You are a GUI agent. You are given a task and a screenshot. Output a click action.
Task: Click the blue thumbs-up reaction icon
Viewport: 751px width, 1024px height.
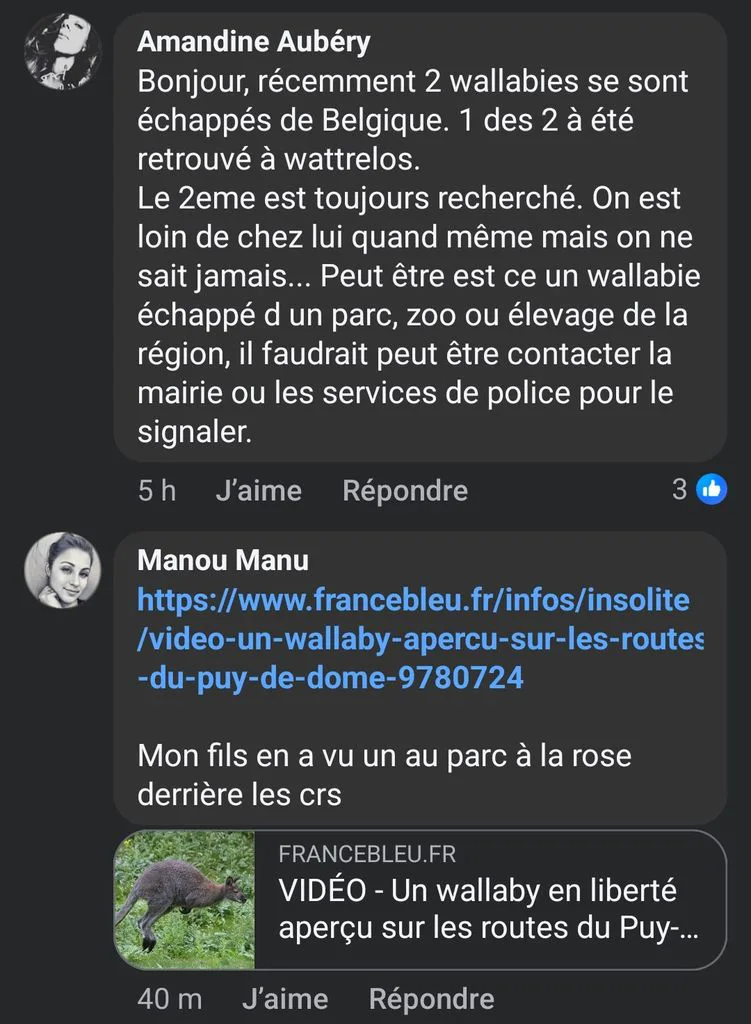[x=712, y=489]
